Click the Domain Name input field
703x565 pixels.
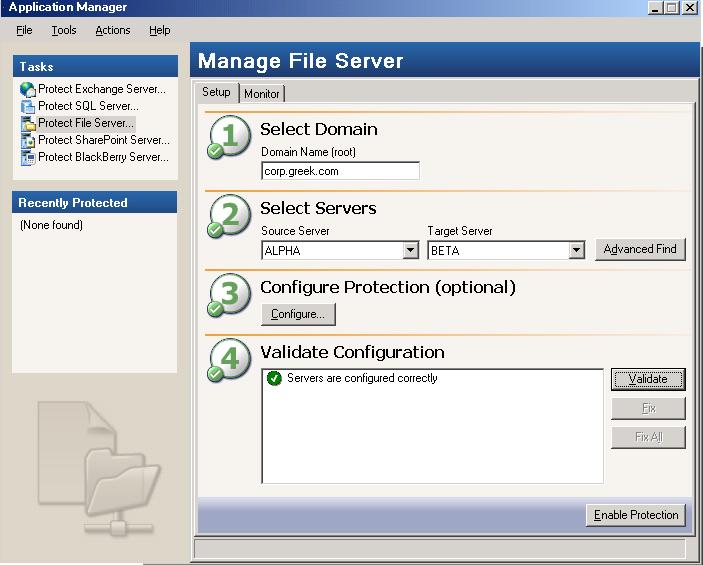[340, 171]
